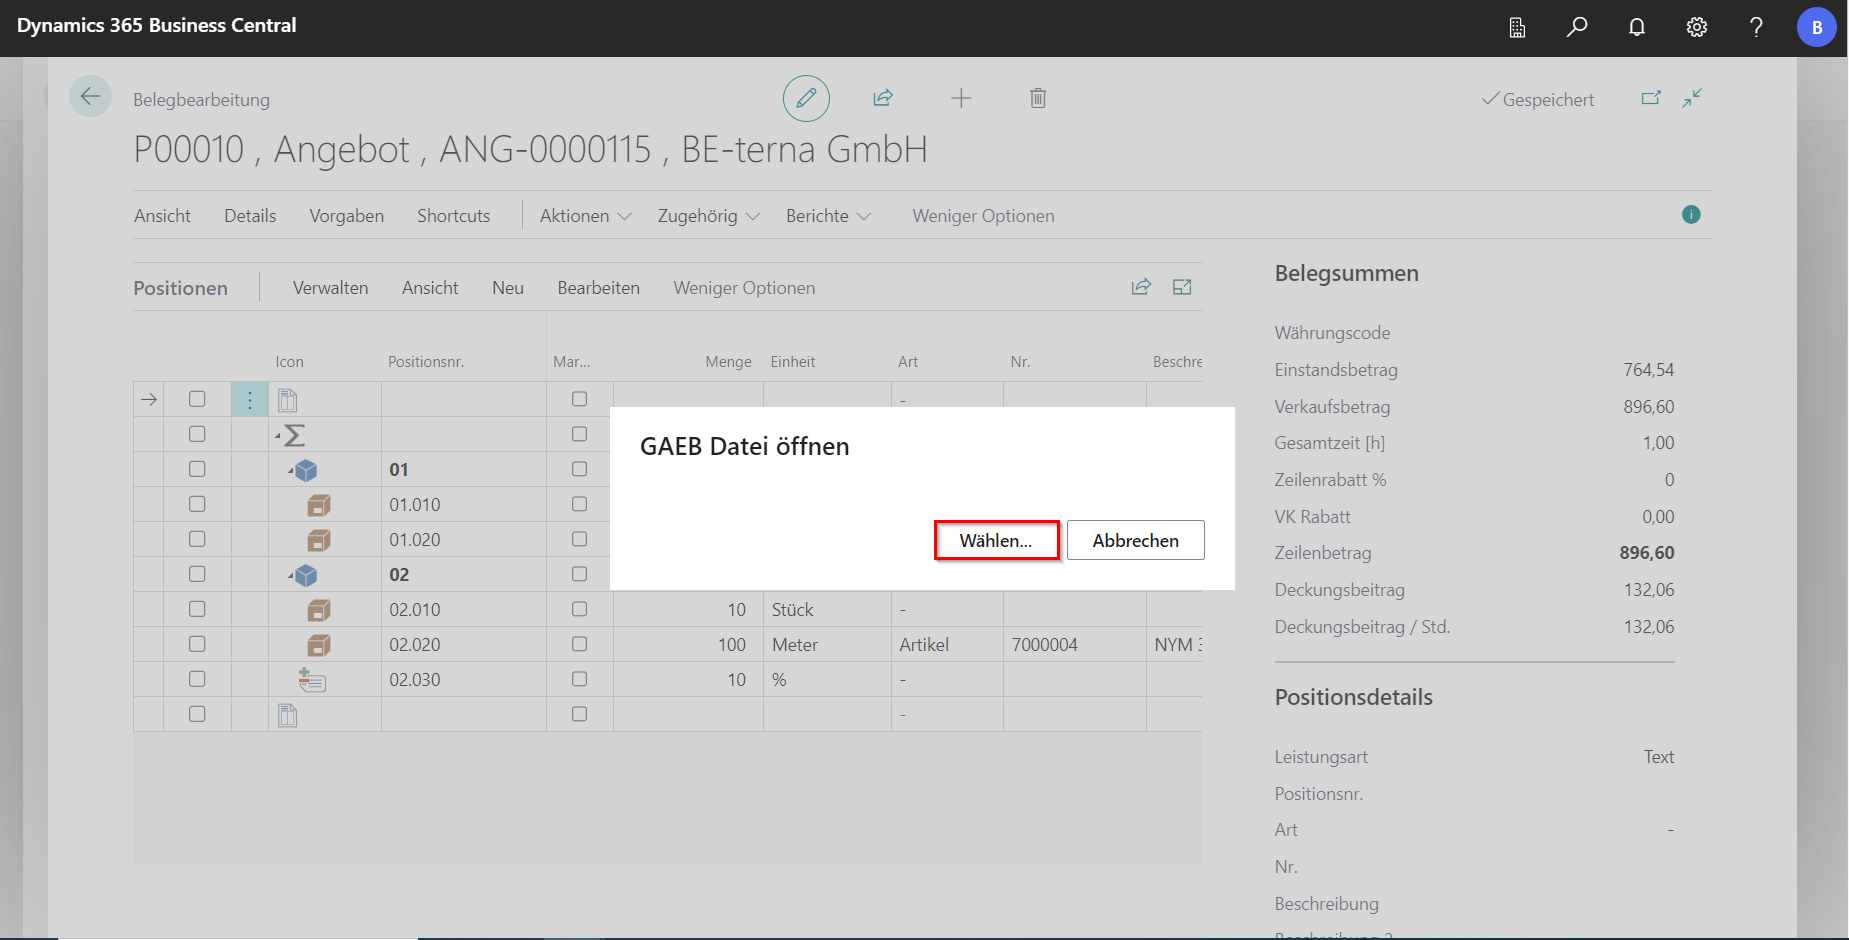Collapse the tree node for position 01

pos(291,470)
